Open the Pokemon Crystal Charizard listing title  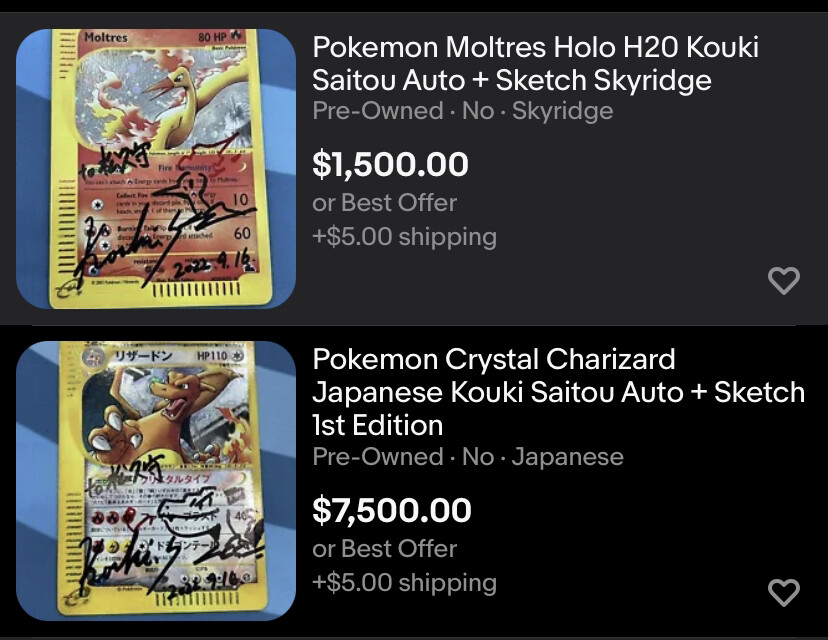559,392
